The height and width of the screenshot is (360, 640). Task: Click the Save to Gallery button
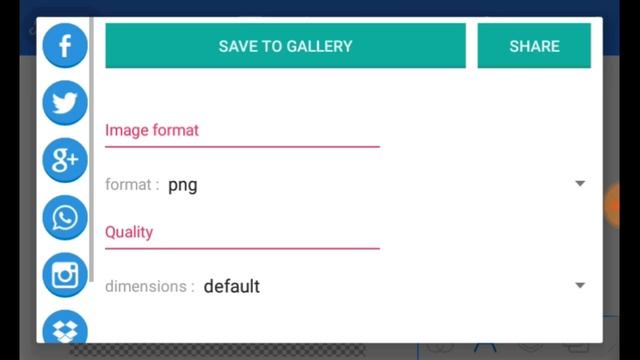click(285, 46)
